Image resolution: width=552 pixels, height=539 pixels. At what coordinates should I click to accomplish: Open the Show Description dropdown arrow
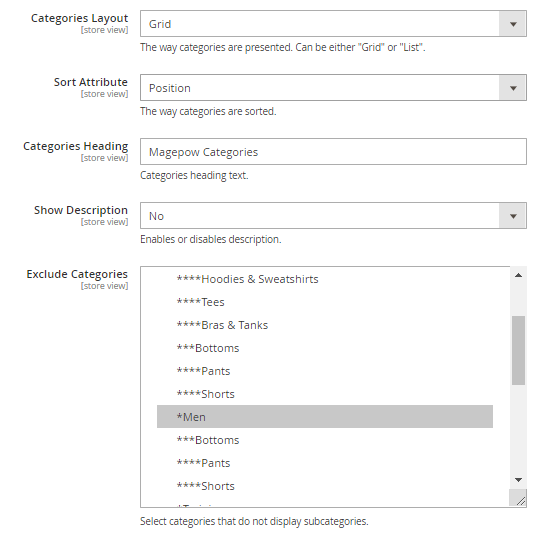pos(513,216)
